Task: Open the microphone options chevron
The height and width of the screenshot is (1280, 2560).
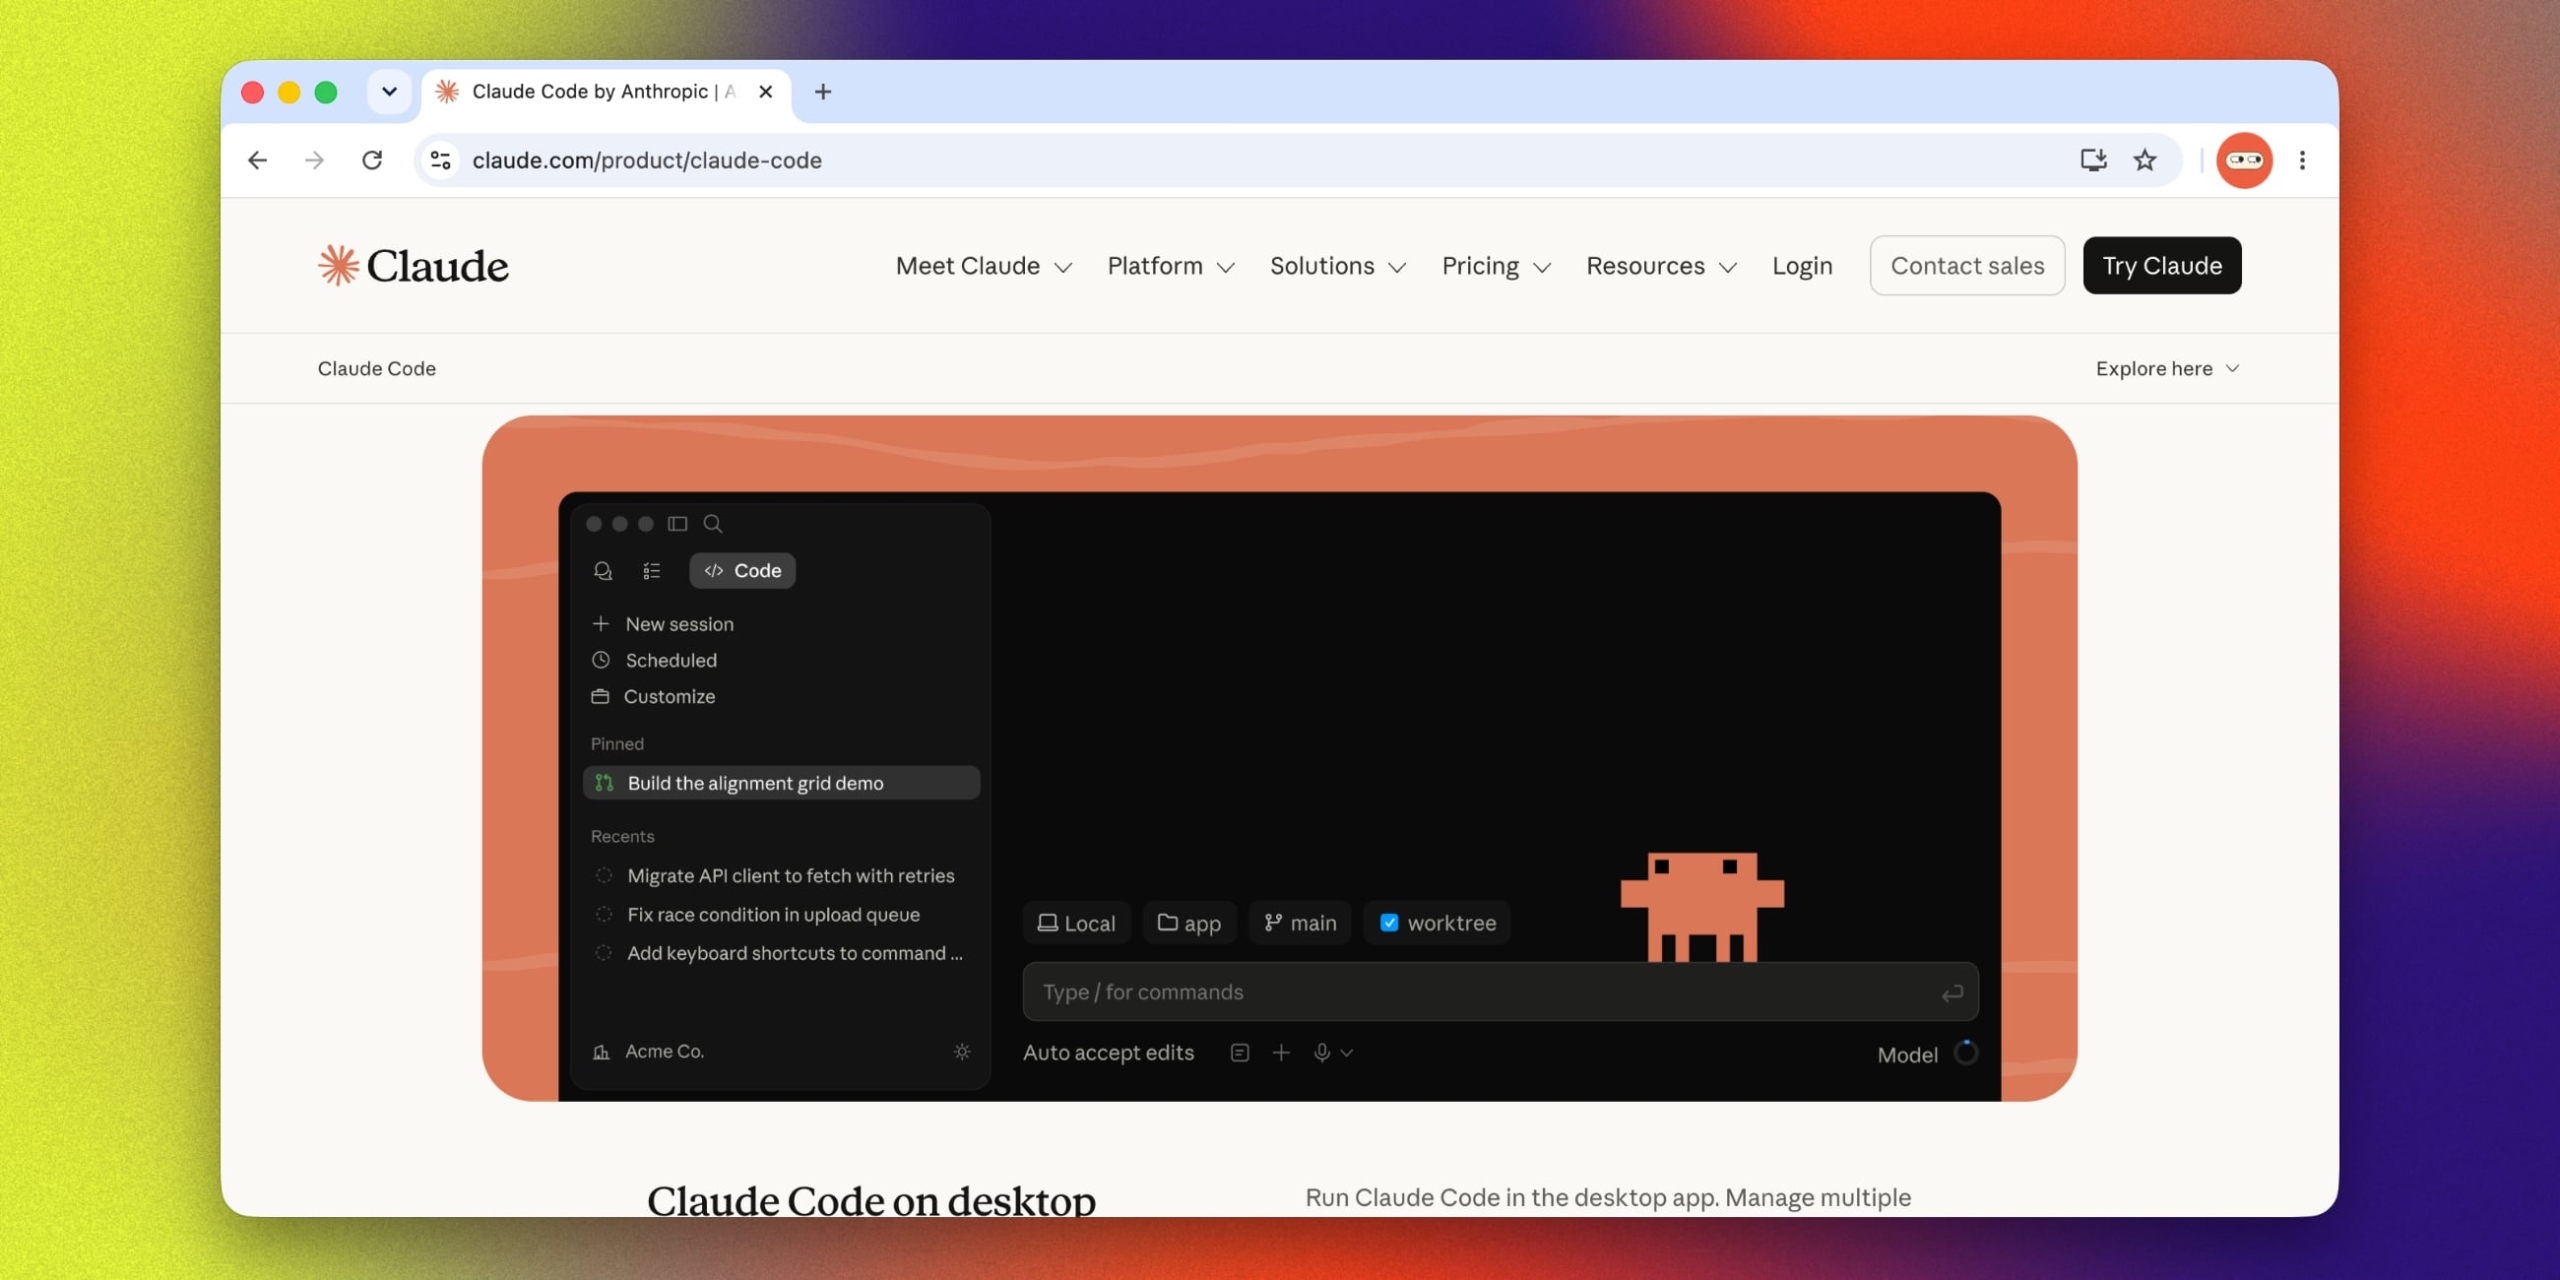Action: coord(1347,1053)
